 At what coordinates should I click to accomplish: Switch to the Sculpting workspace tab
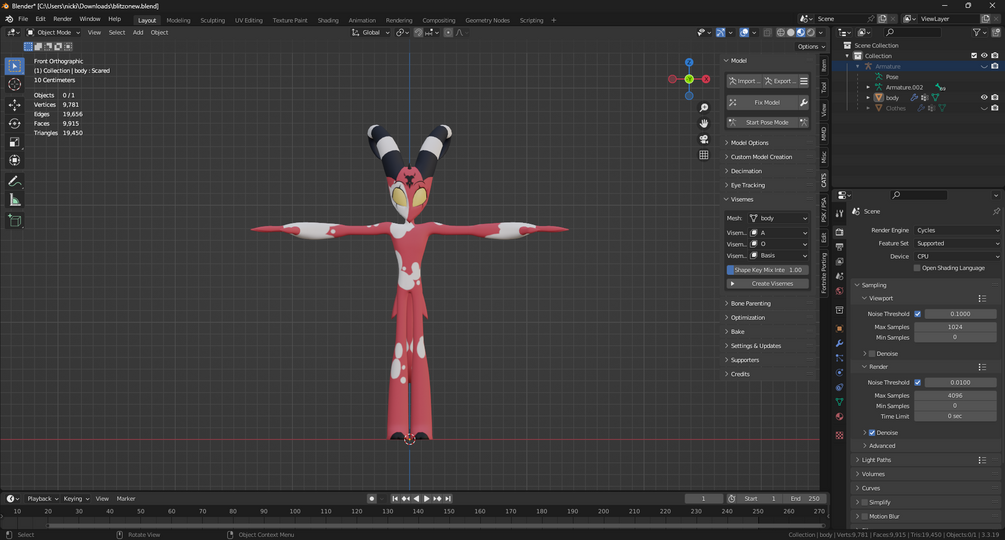click(212, 20)
